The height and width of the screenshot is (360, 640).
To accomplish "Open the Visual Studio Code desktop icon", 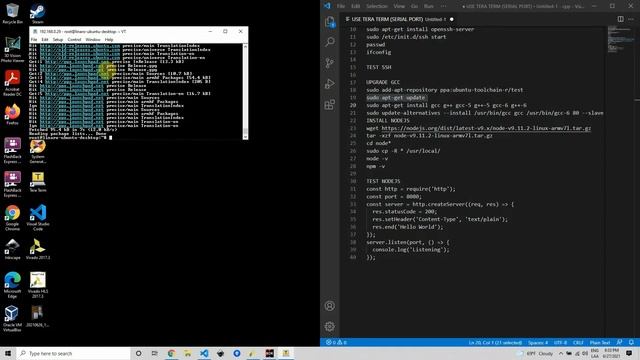I will [x=38, y=218].
